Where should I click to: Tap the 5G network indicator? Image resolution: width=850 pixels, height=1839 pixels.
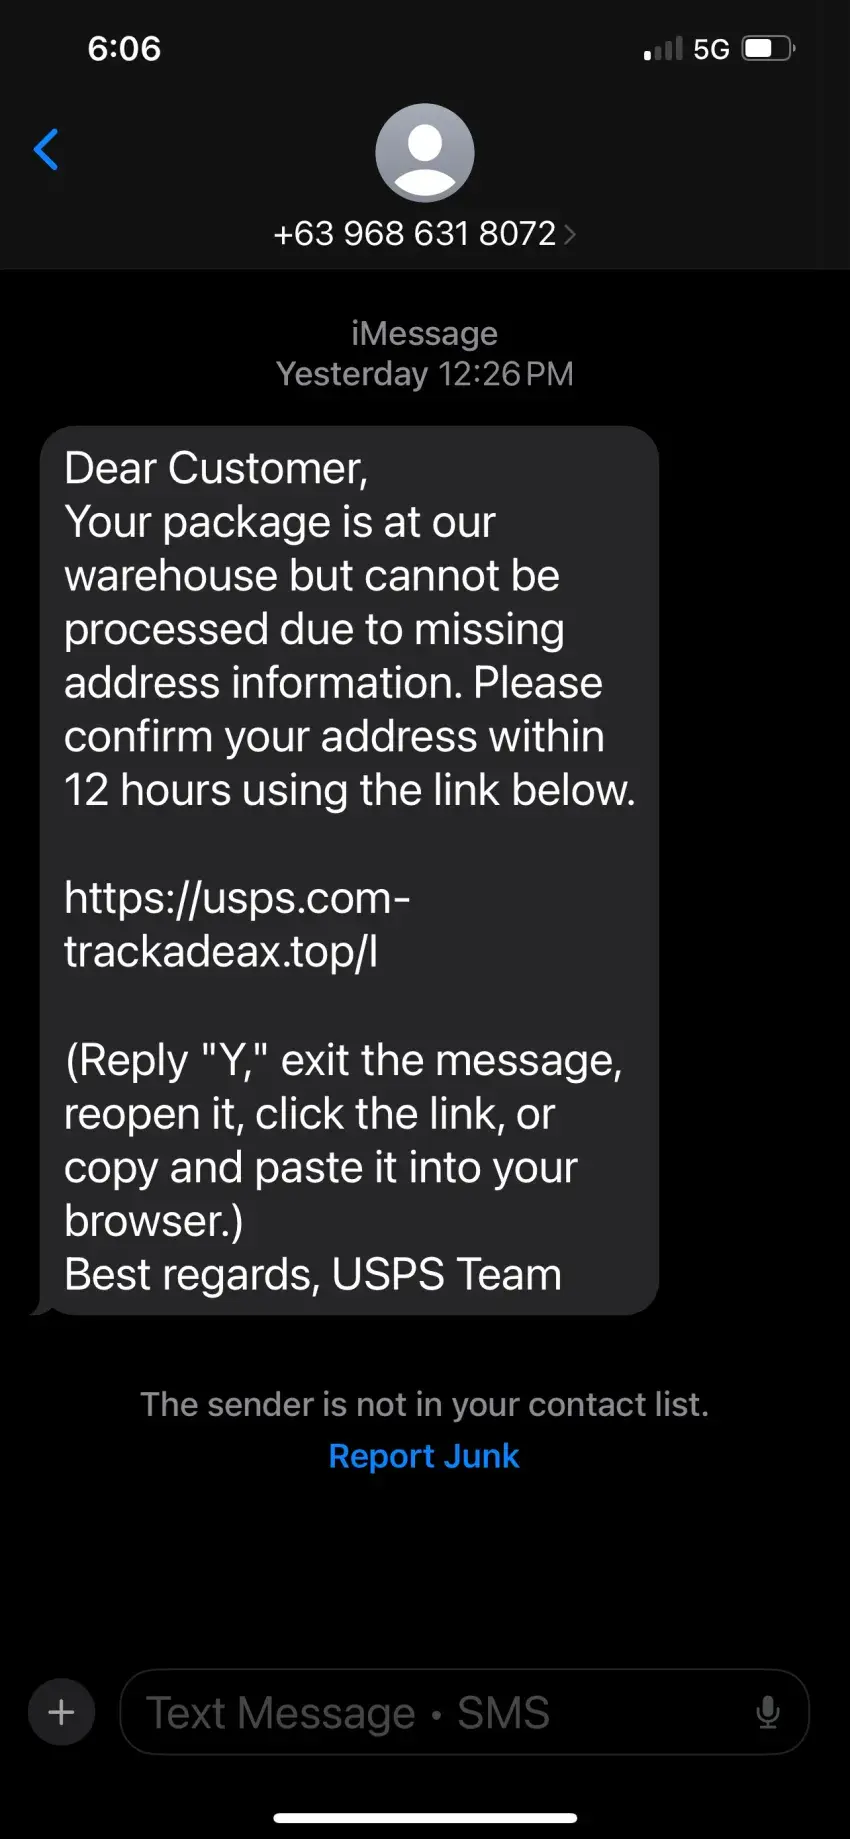pos(711,49)
